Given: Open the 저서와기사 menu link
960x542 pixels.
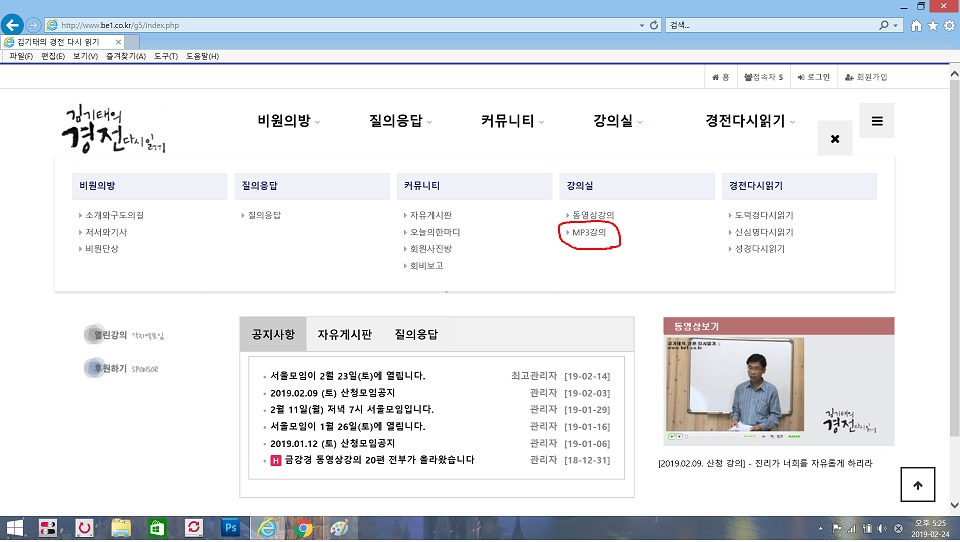Looking at the screenshot, I should tap(105, 232).
